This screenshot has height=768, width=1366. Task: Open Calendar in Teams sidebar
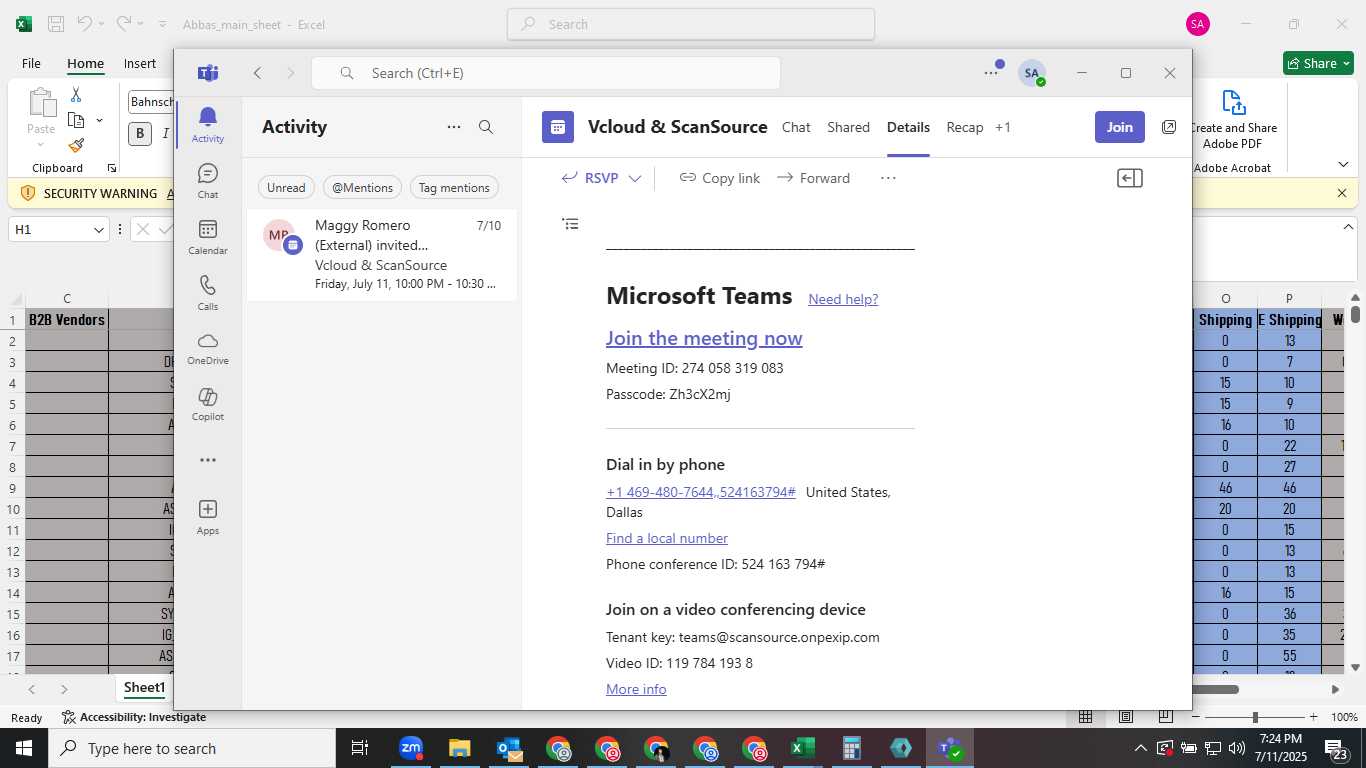coord(208,237)
